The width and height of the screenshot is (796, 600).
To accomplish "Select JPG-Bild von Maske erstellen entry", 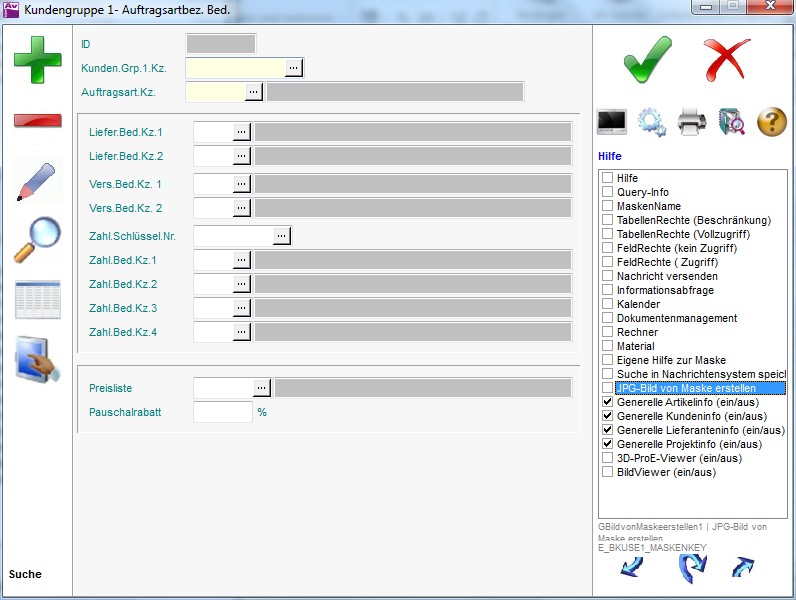I will (x=685, y=388).
